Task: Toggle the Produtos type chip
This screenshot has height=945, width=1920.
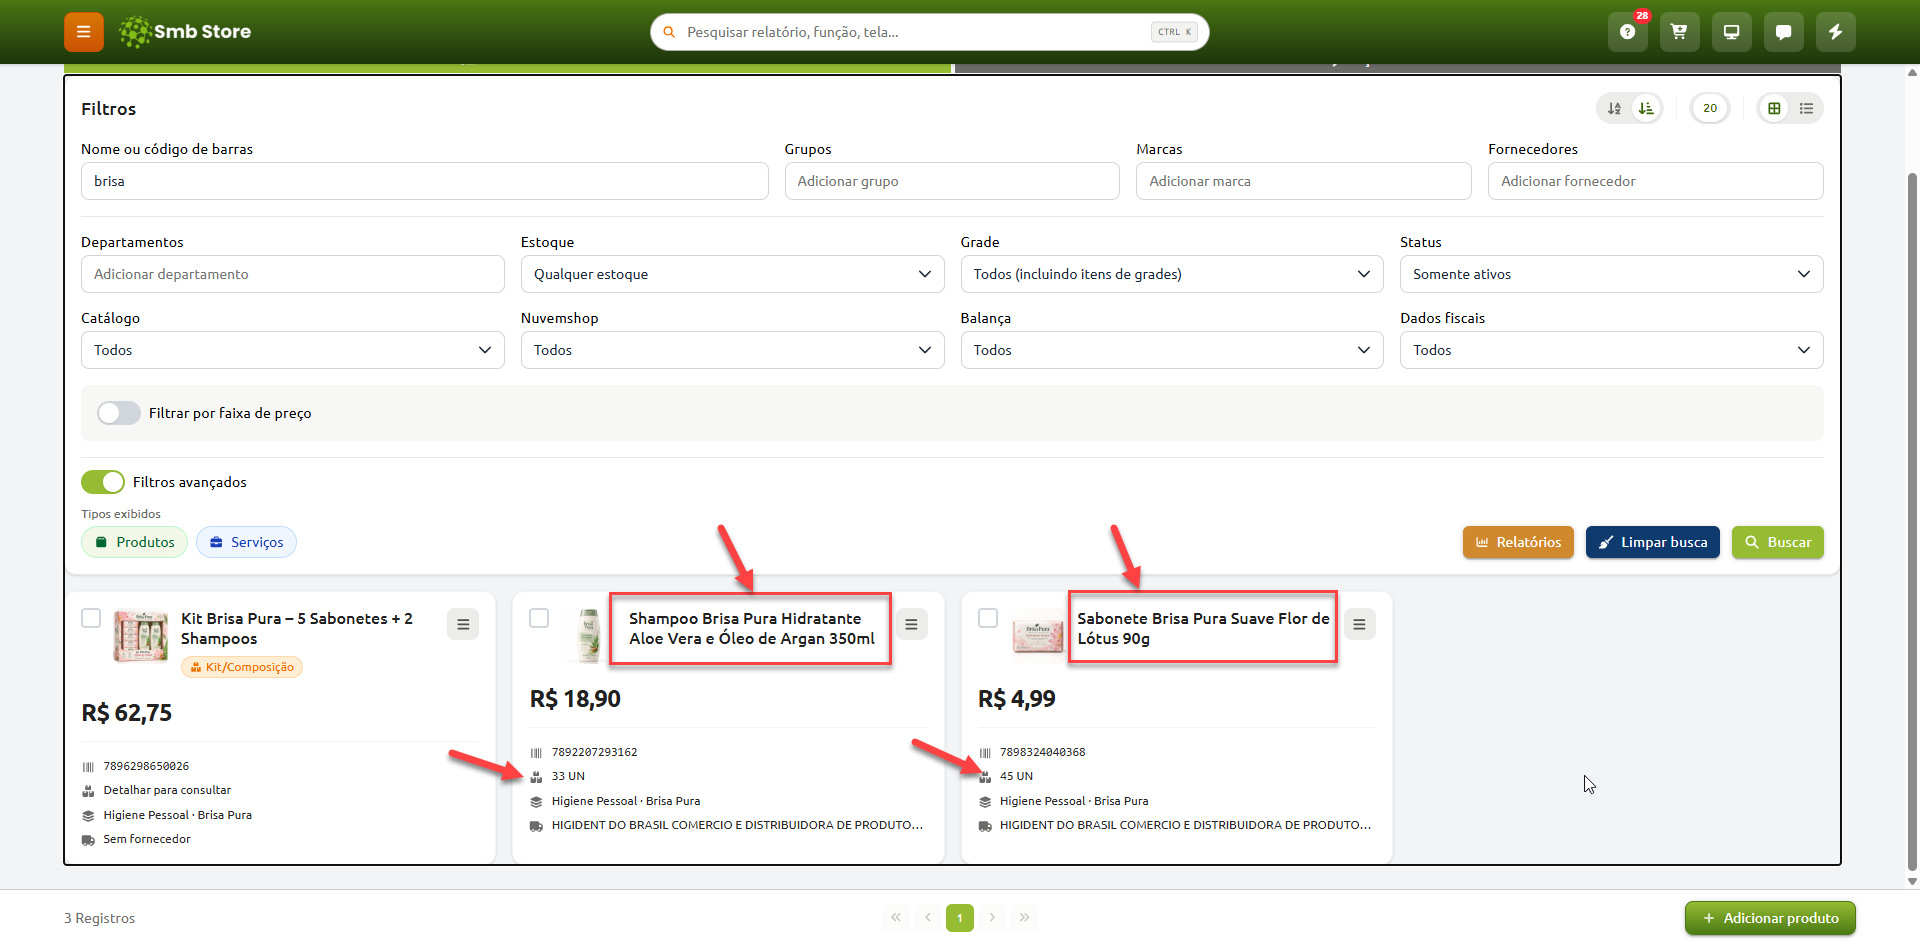Action: [134, 542]
